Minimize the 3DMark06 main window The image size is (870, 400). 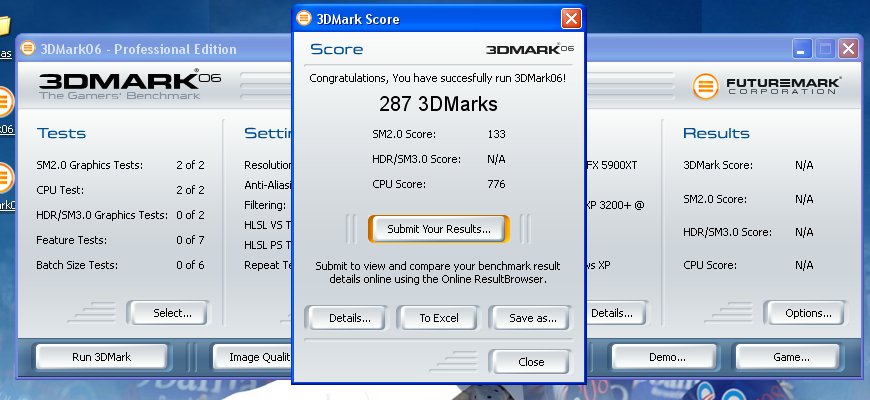coord(801,49)
